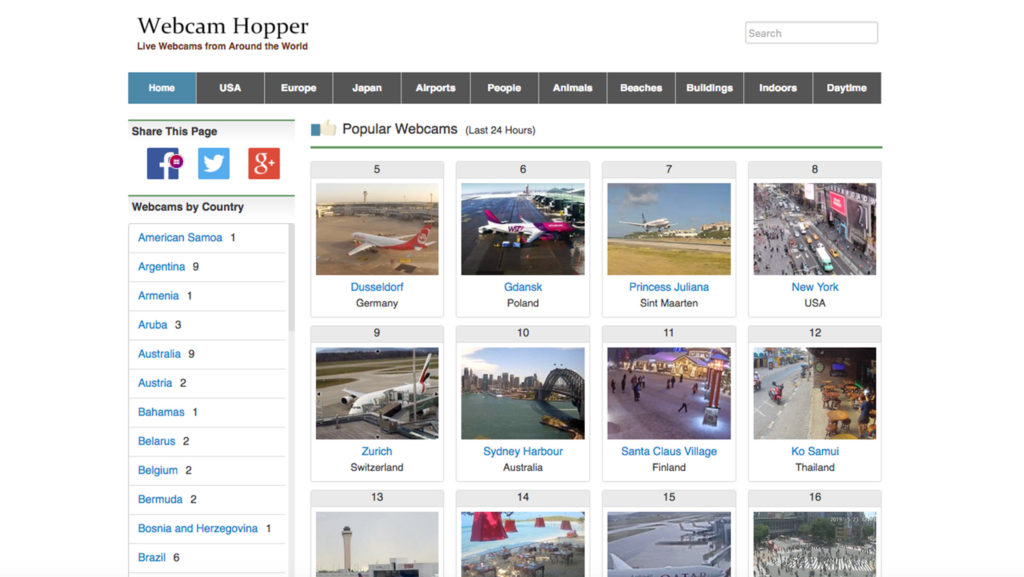Open Argentina webcams list
The width and height of the screenshot is (1024, 577).
pyautogui.click(x=161, y=266)
